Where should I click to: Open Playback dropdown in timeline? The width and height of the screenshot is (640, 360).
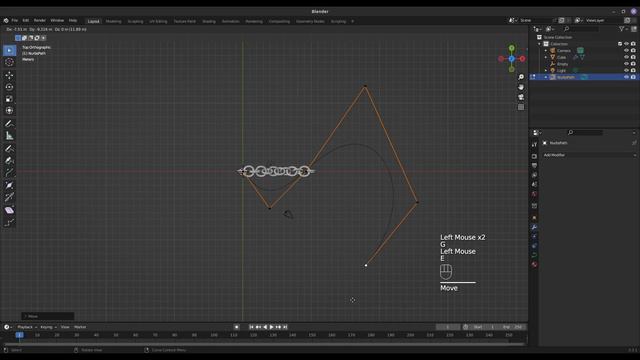coord(27,327)
